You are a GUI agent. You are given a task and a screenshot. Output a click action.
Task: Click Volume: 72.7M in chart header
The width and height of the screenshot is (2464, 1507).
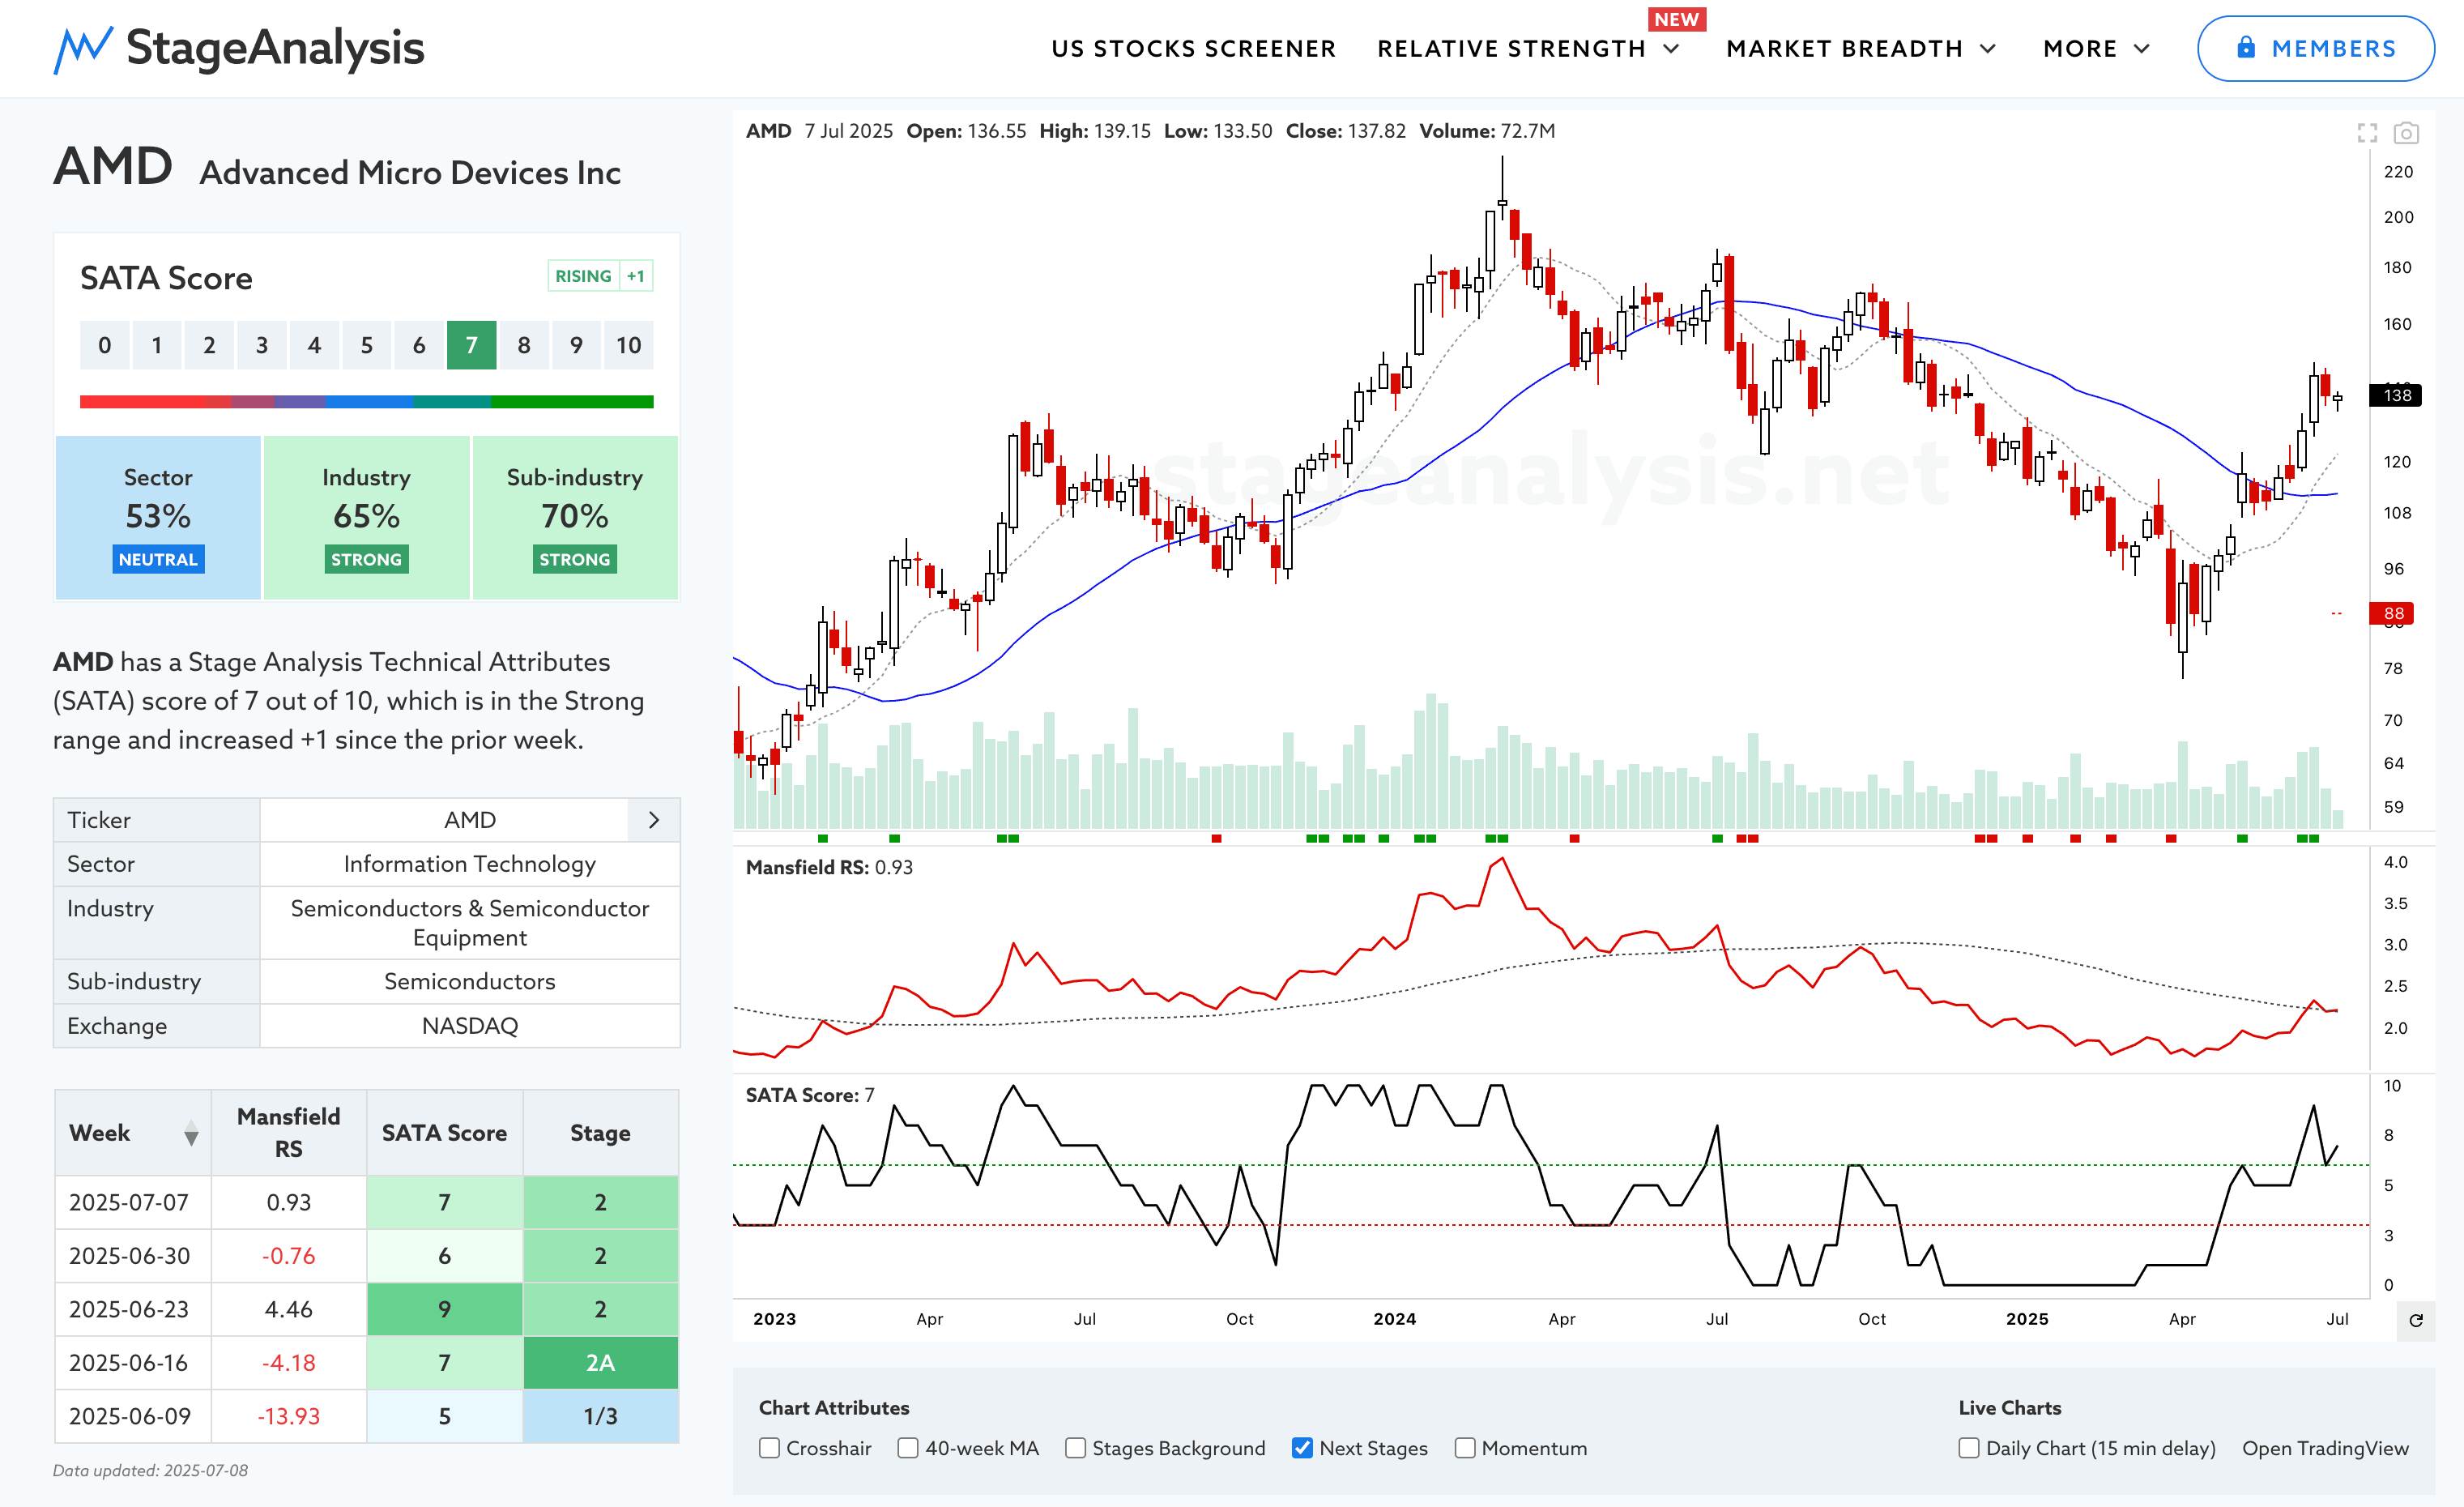pyautogui.click(x=1487, y=131)
